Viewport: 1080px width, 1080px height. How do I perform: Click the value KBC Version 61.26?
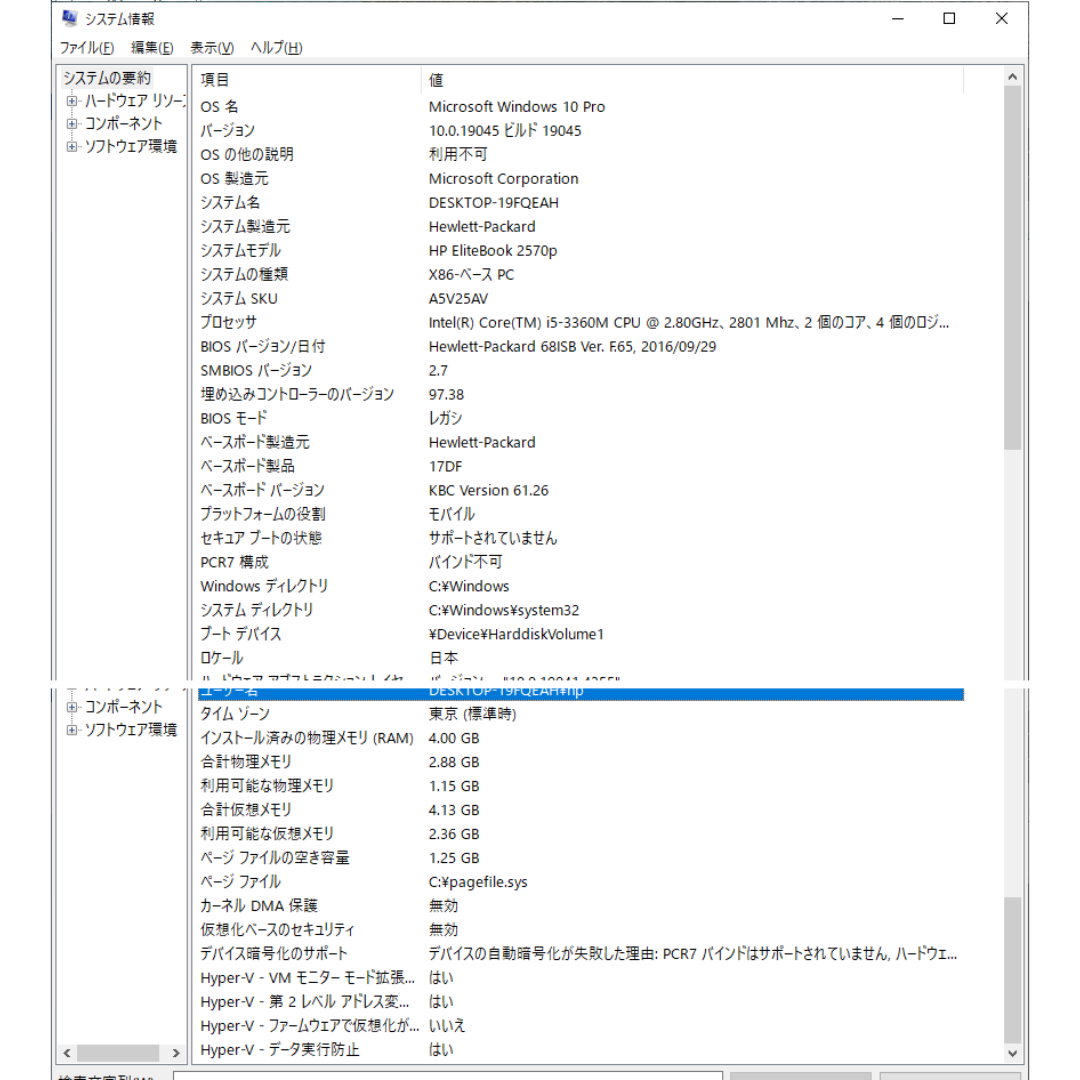click(488, 490)
